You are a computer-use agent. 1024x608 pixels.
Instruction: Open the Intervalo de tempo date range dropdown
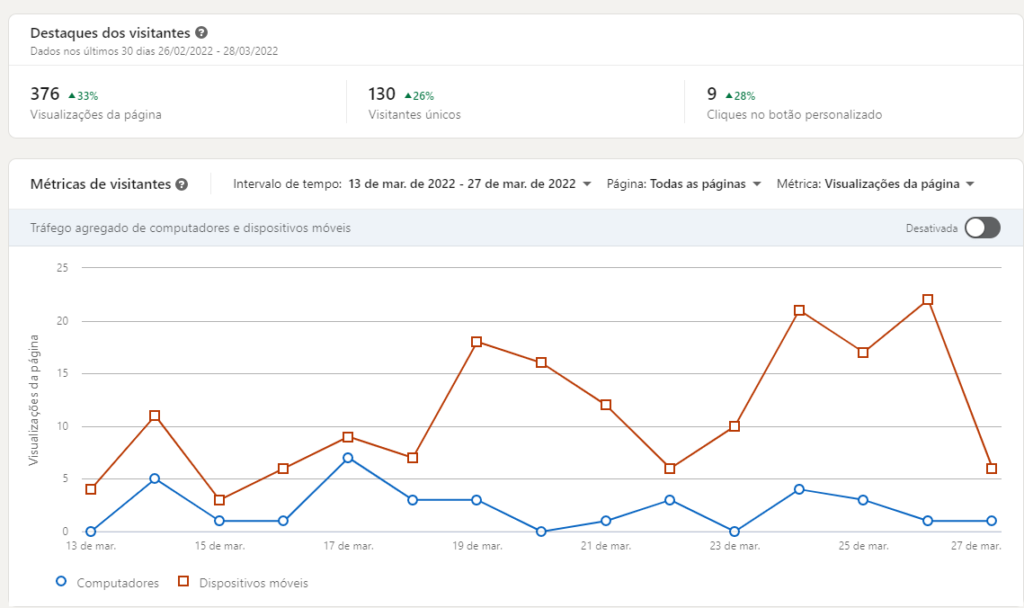coord(412,184)
